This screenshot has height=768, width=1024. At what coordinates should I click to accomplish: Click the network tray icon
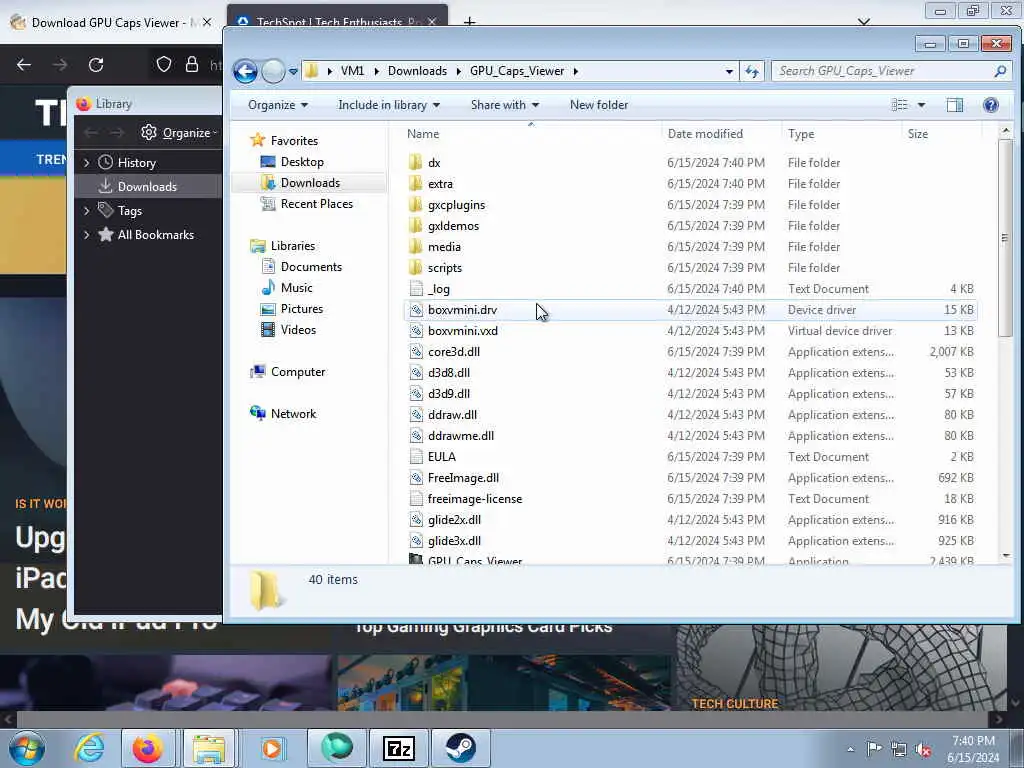click(899, 750)
